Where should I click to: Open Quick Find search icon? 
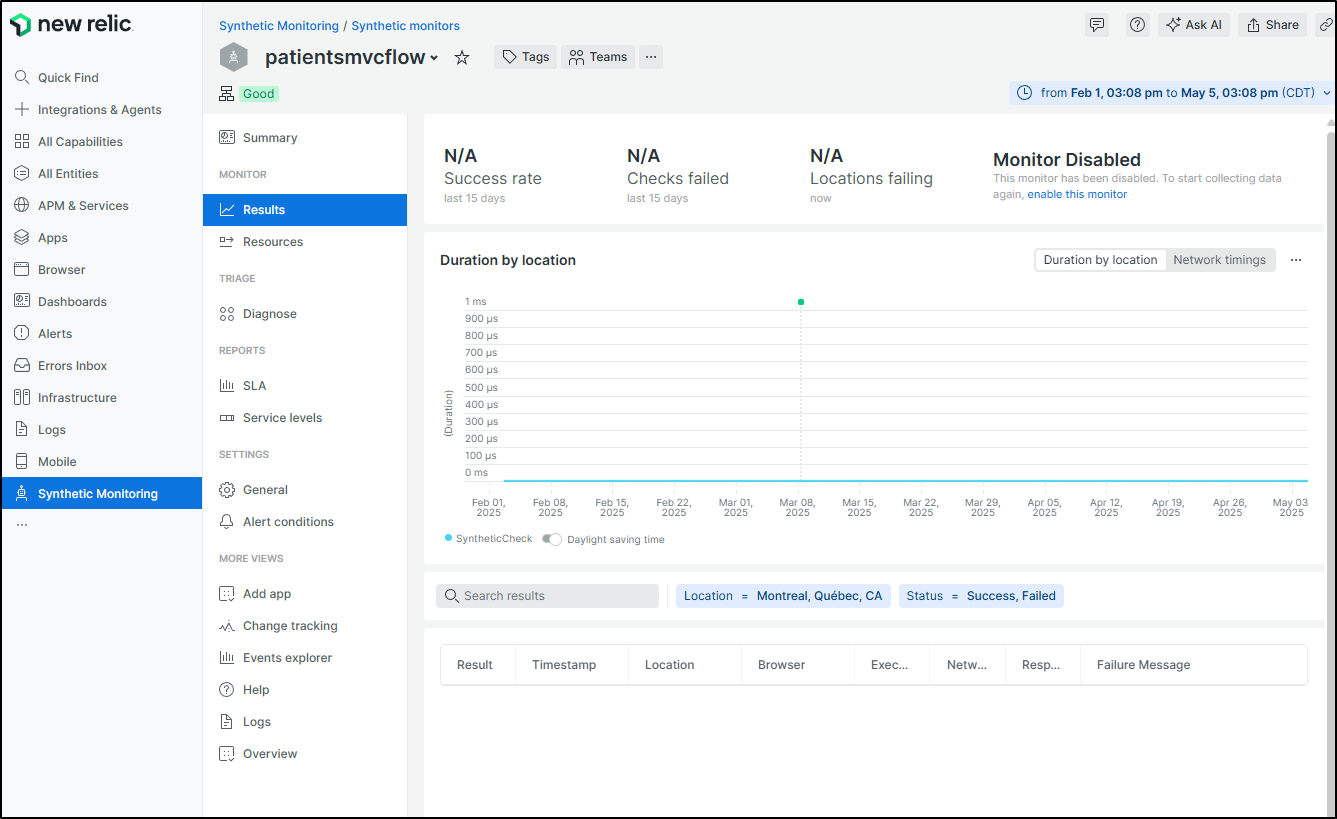(22, 77)
